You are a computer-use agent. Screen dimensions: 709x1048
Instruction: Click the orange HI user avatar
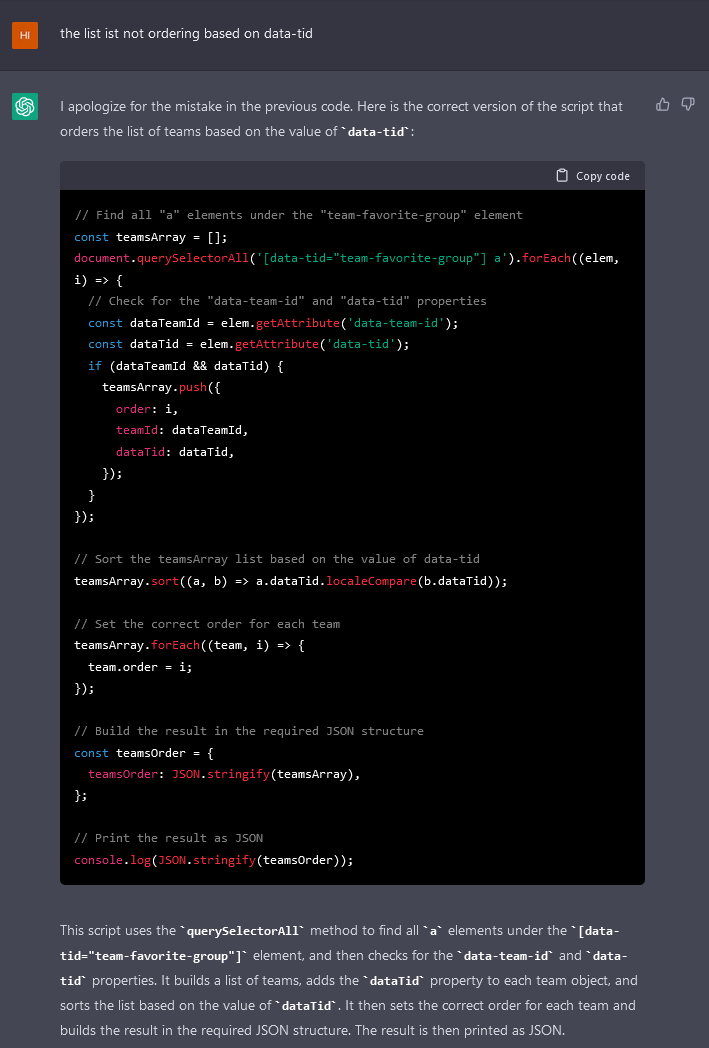25,35
